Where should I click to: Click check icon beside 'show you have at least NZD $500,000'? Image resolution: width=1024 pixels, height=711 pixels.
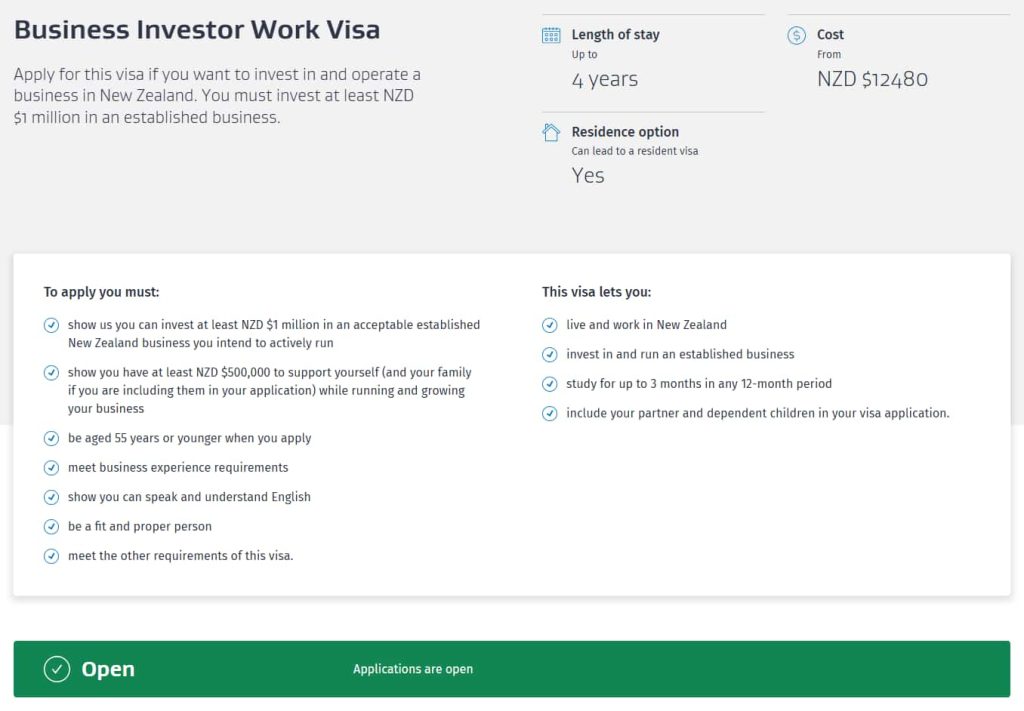52,372
